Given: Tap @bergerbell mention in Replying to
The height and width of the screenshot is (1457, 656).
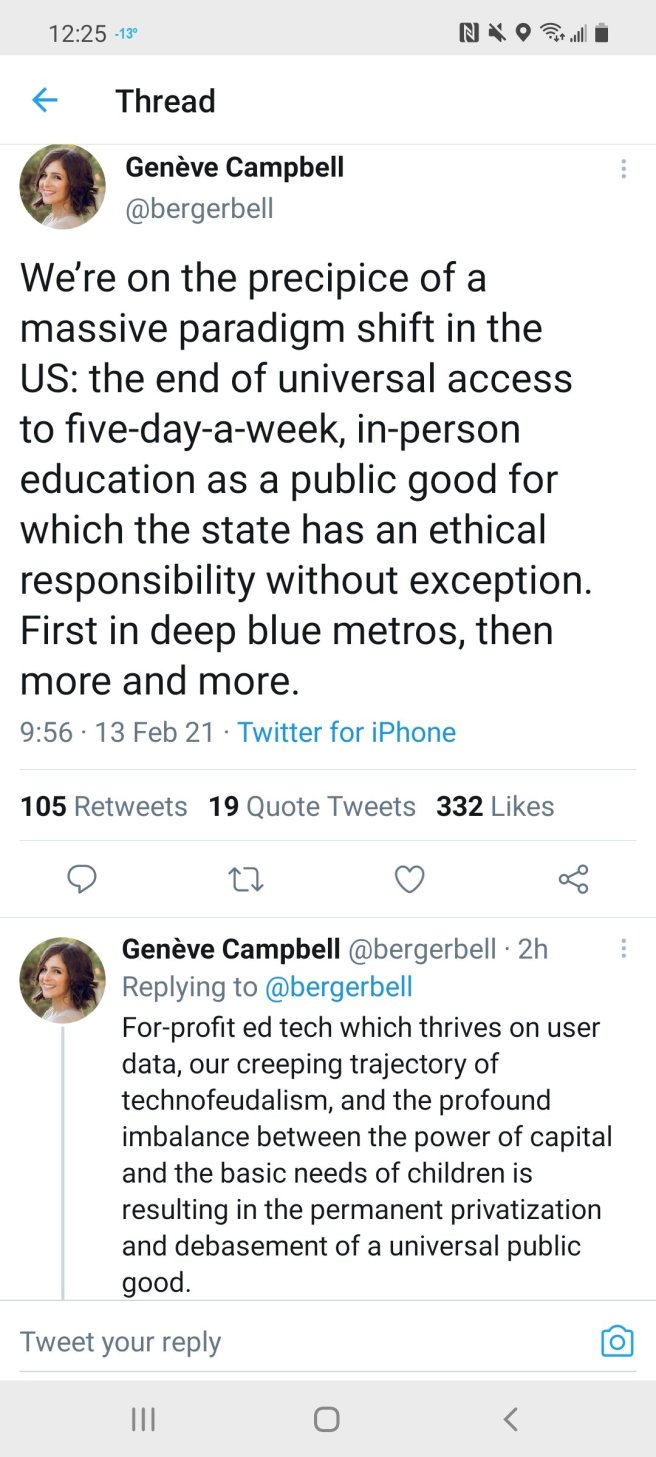Looking at the screenshot, I should 338,987.
